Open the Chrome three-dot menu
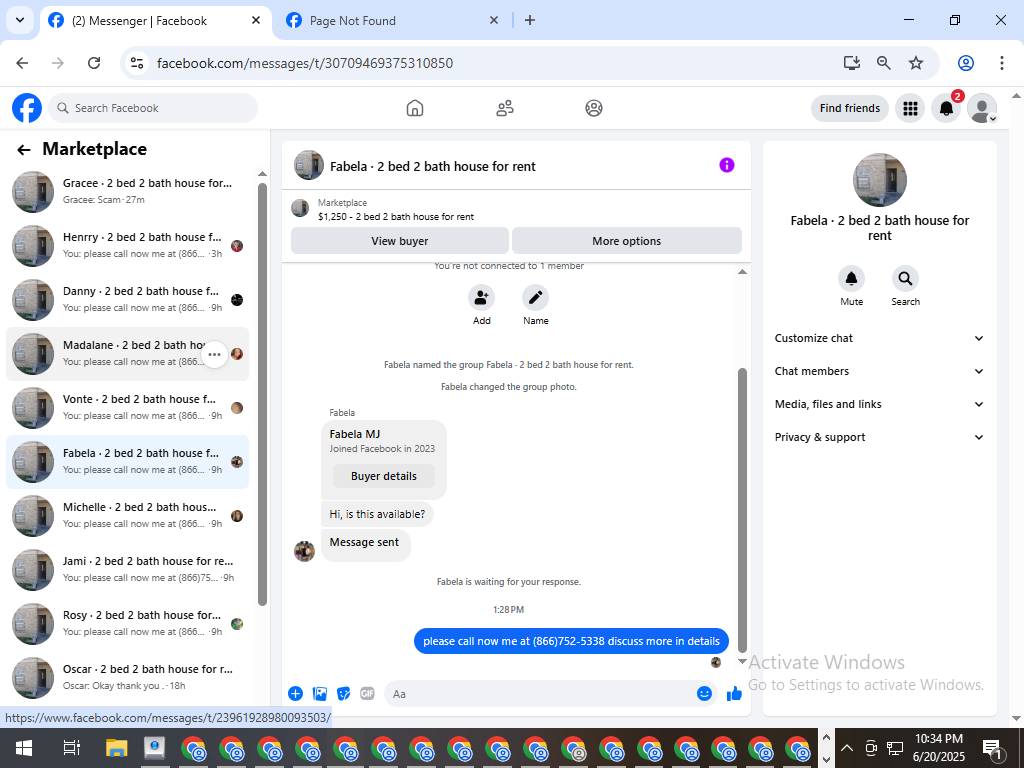1024x768 pixels. [1002, 63]
